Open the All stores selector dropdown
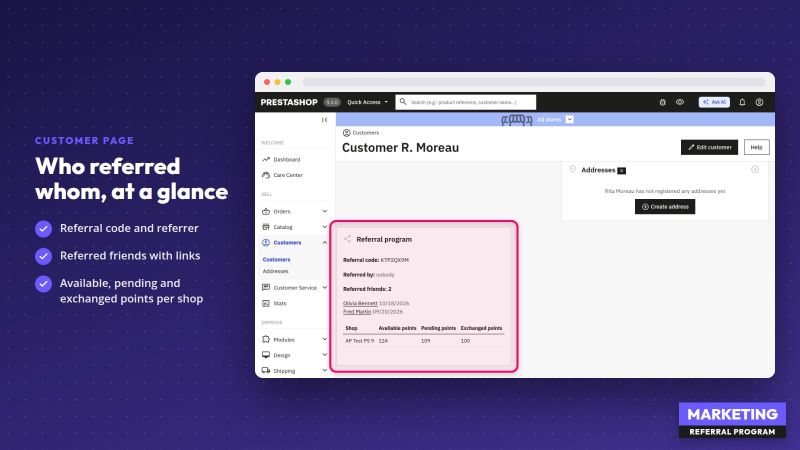The height and width of the screenshot is (450, 800). click(x=570, y=119)
